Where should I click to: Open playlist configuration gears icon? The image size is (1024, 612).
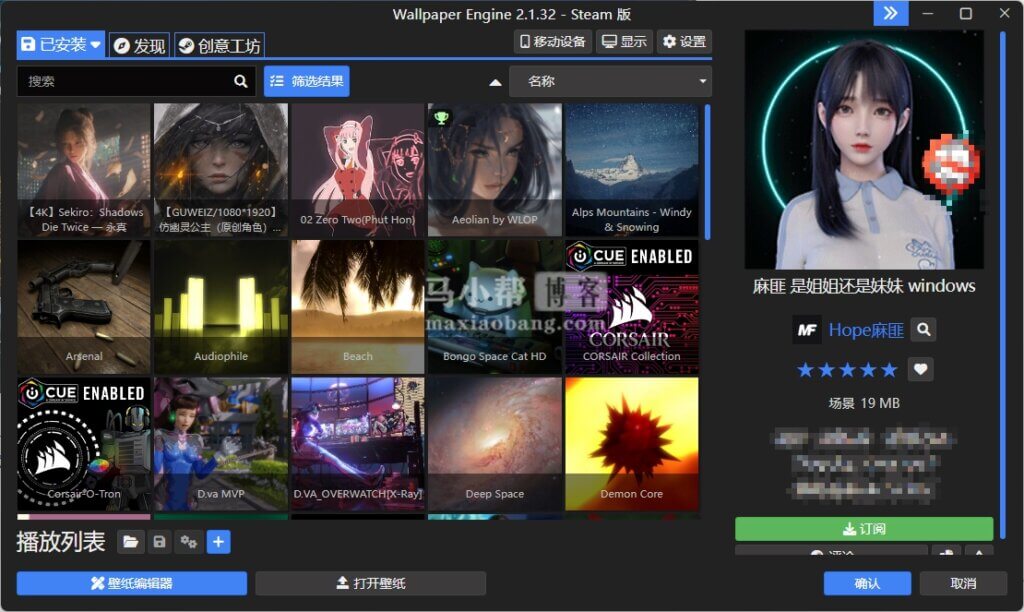pos(189,542)
